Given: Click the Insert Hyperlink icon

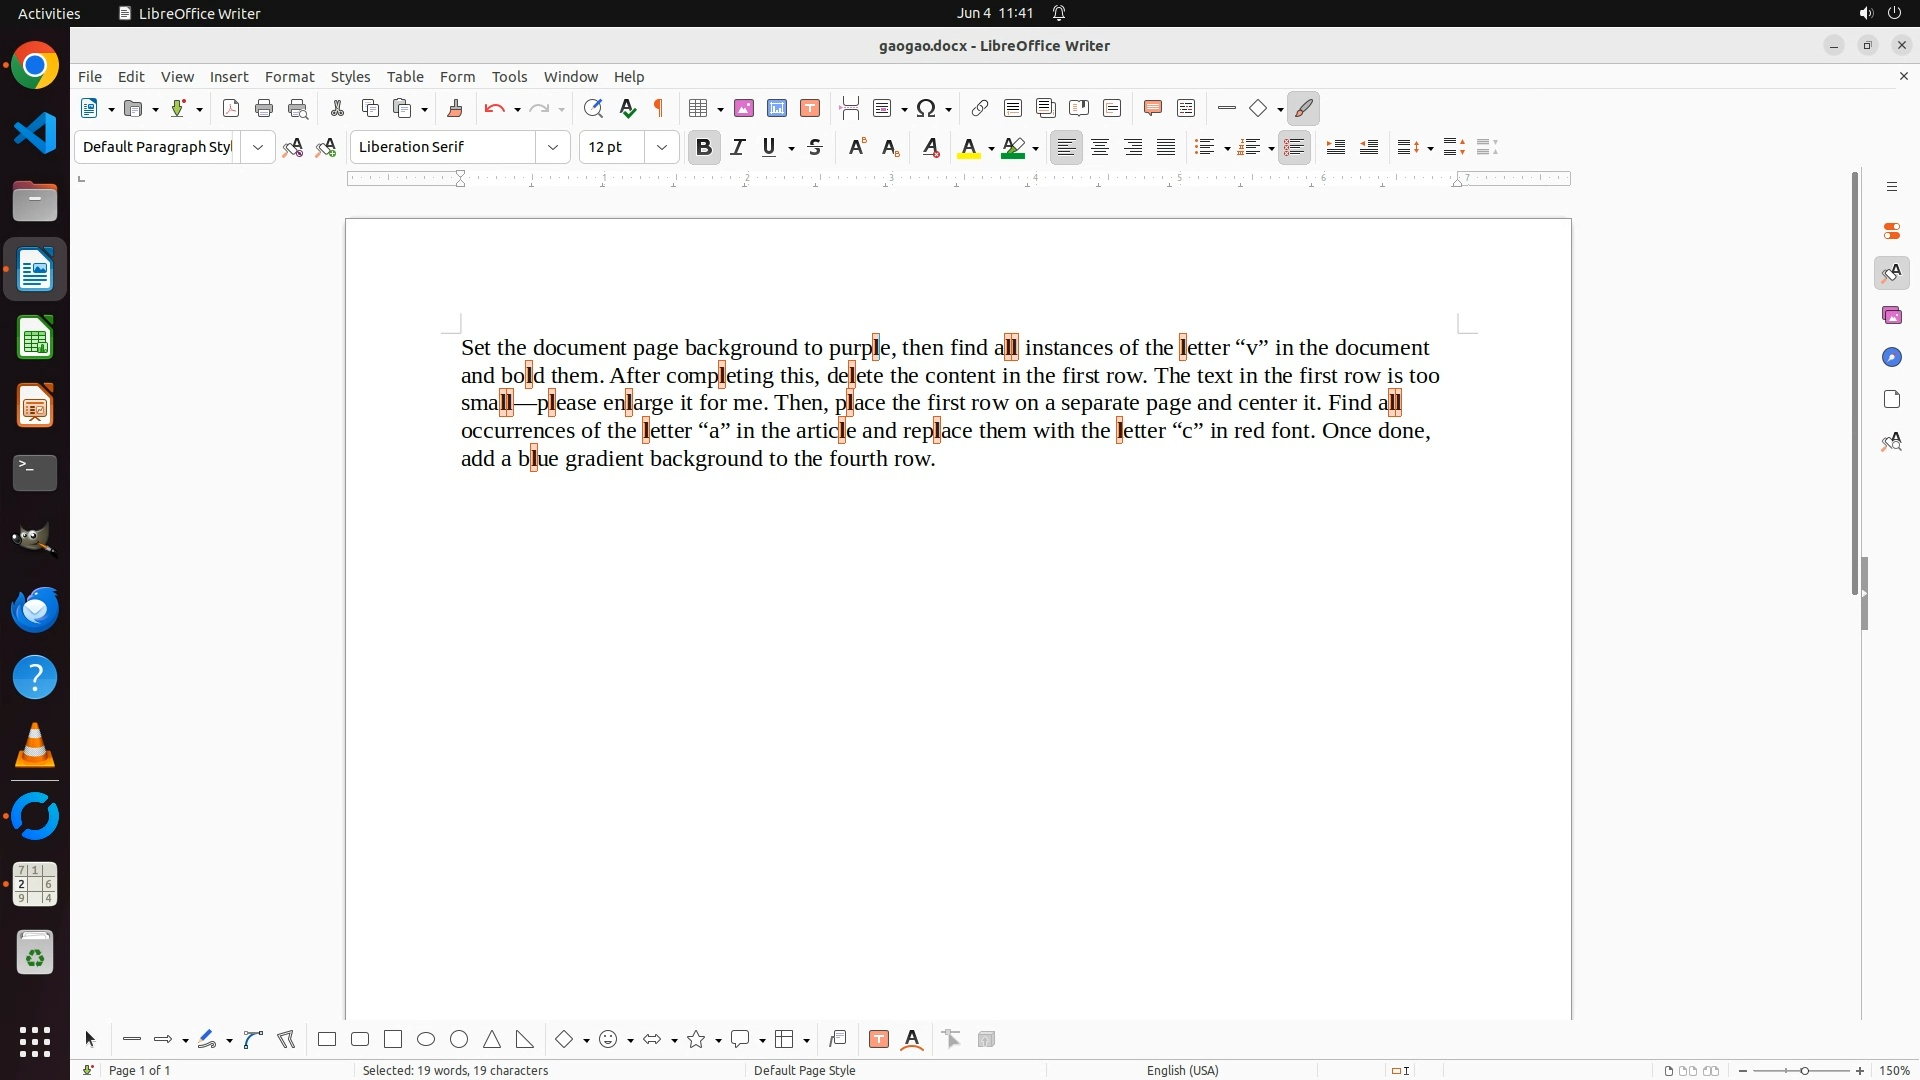Looking at the screenshot, I should point(980,108).
